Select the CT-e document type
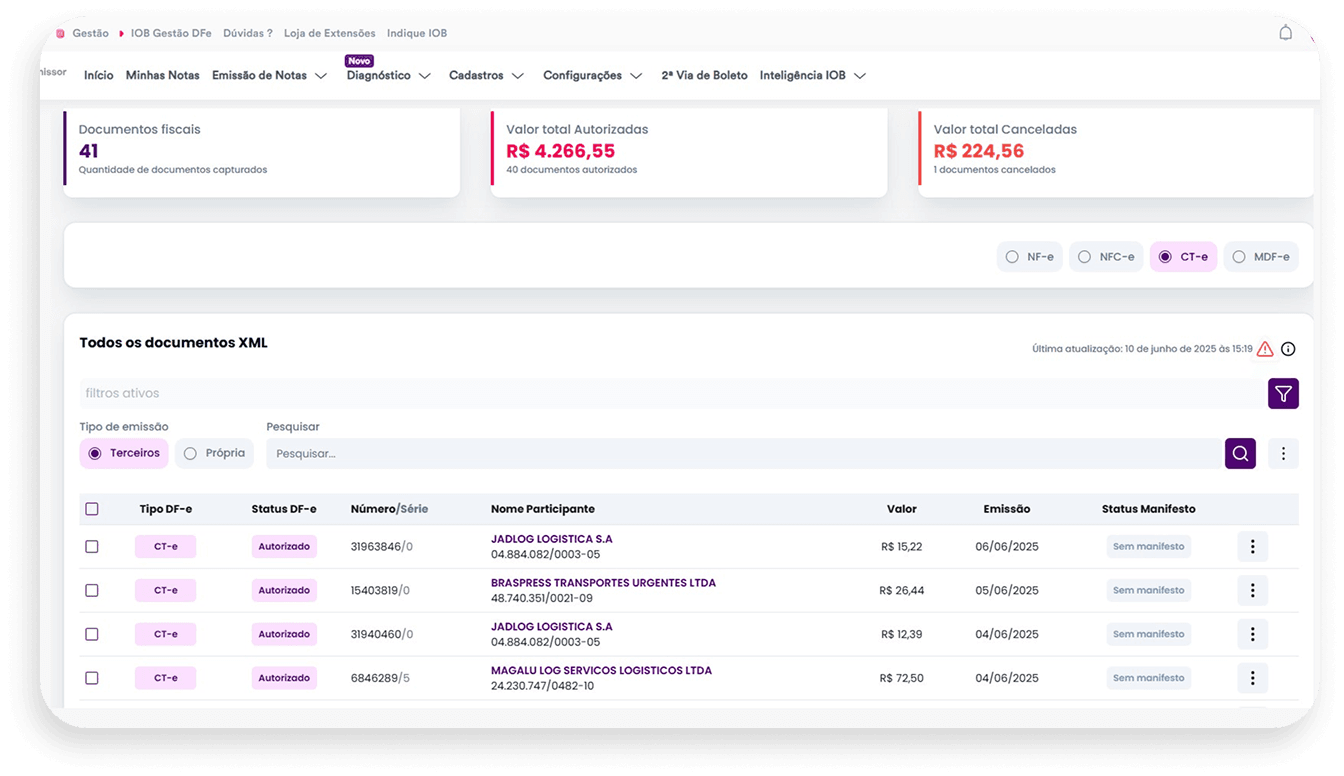Screen dimensions: 1344x776 pyautogui.click(x=1183, y=257)
